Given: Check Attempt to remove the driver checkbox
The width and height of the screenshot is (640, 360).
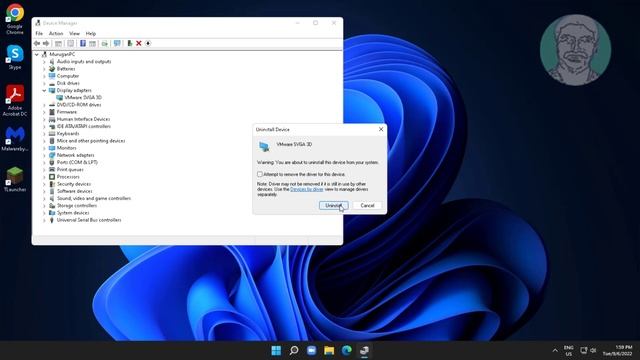Looking at the screenshot, I should 260,174.
